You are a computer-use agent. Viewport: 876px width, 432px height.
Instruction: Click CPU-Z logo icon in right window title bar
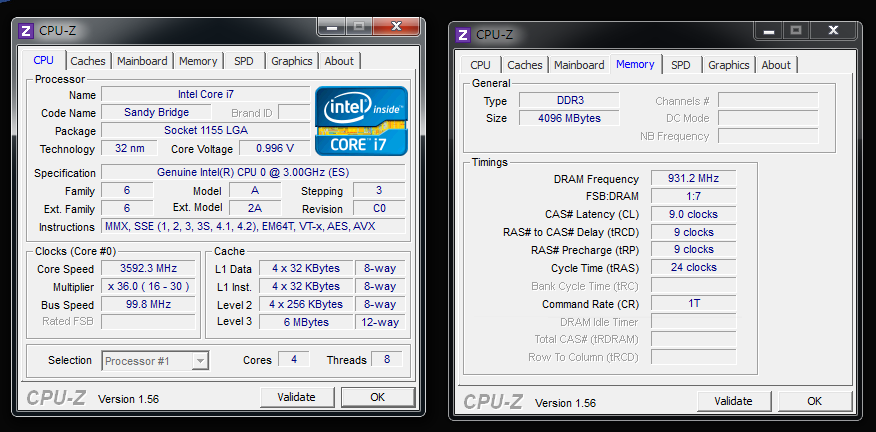463,35
